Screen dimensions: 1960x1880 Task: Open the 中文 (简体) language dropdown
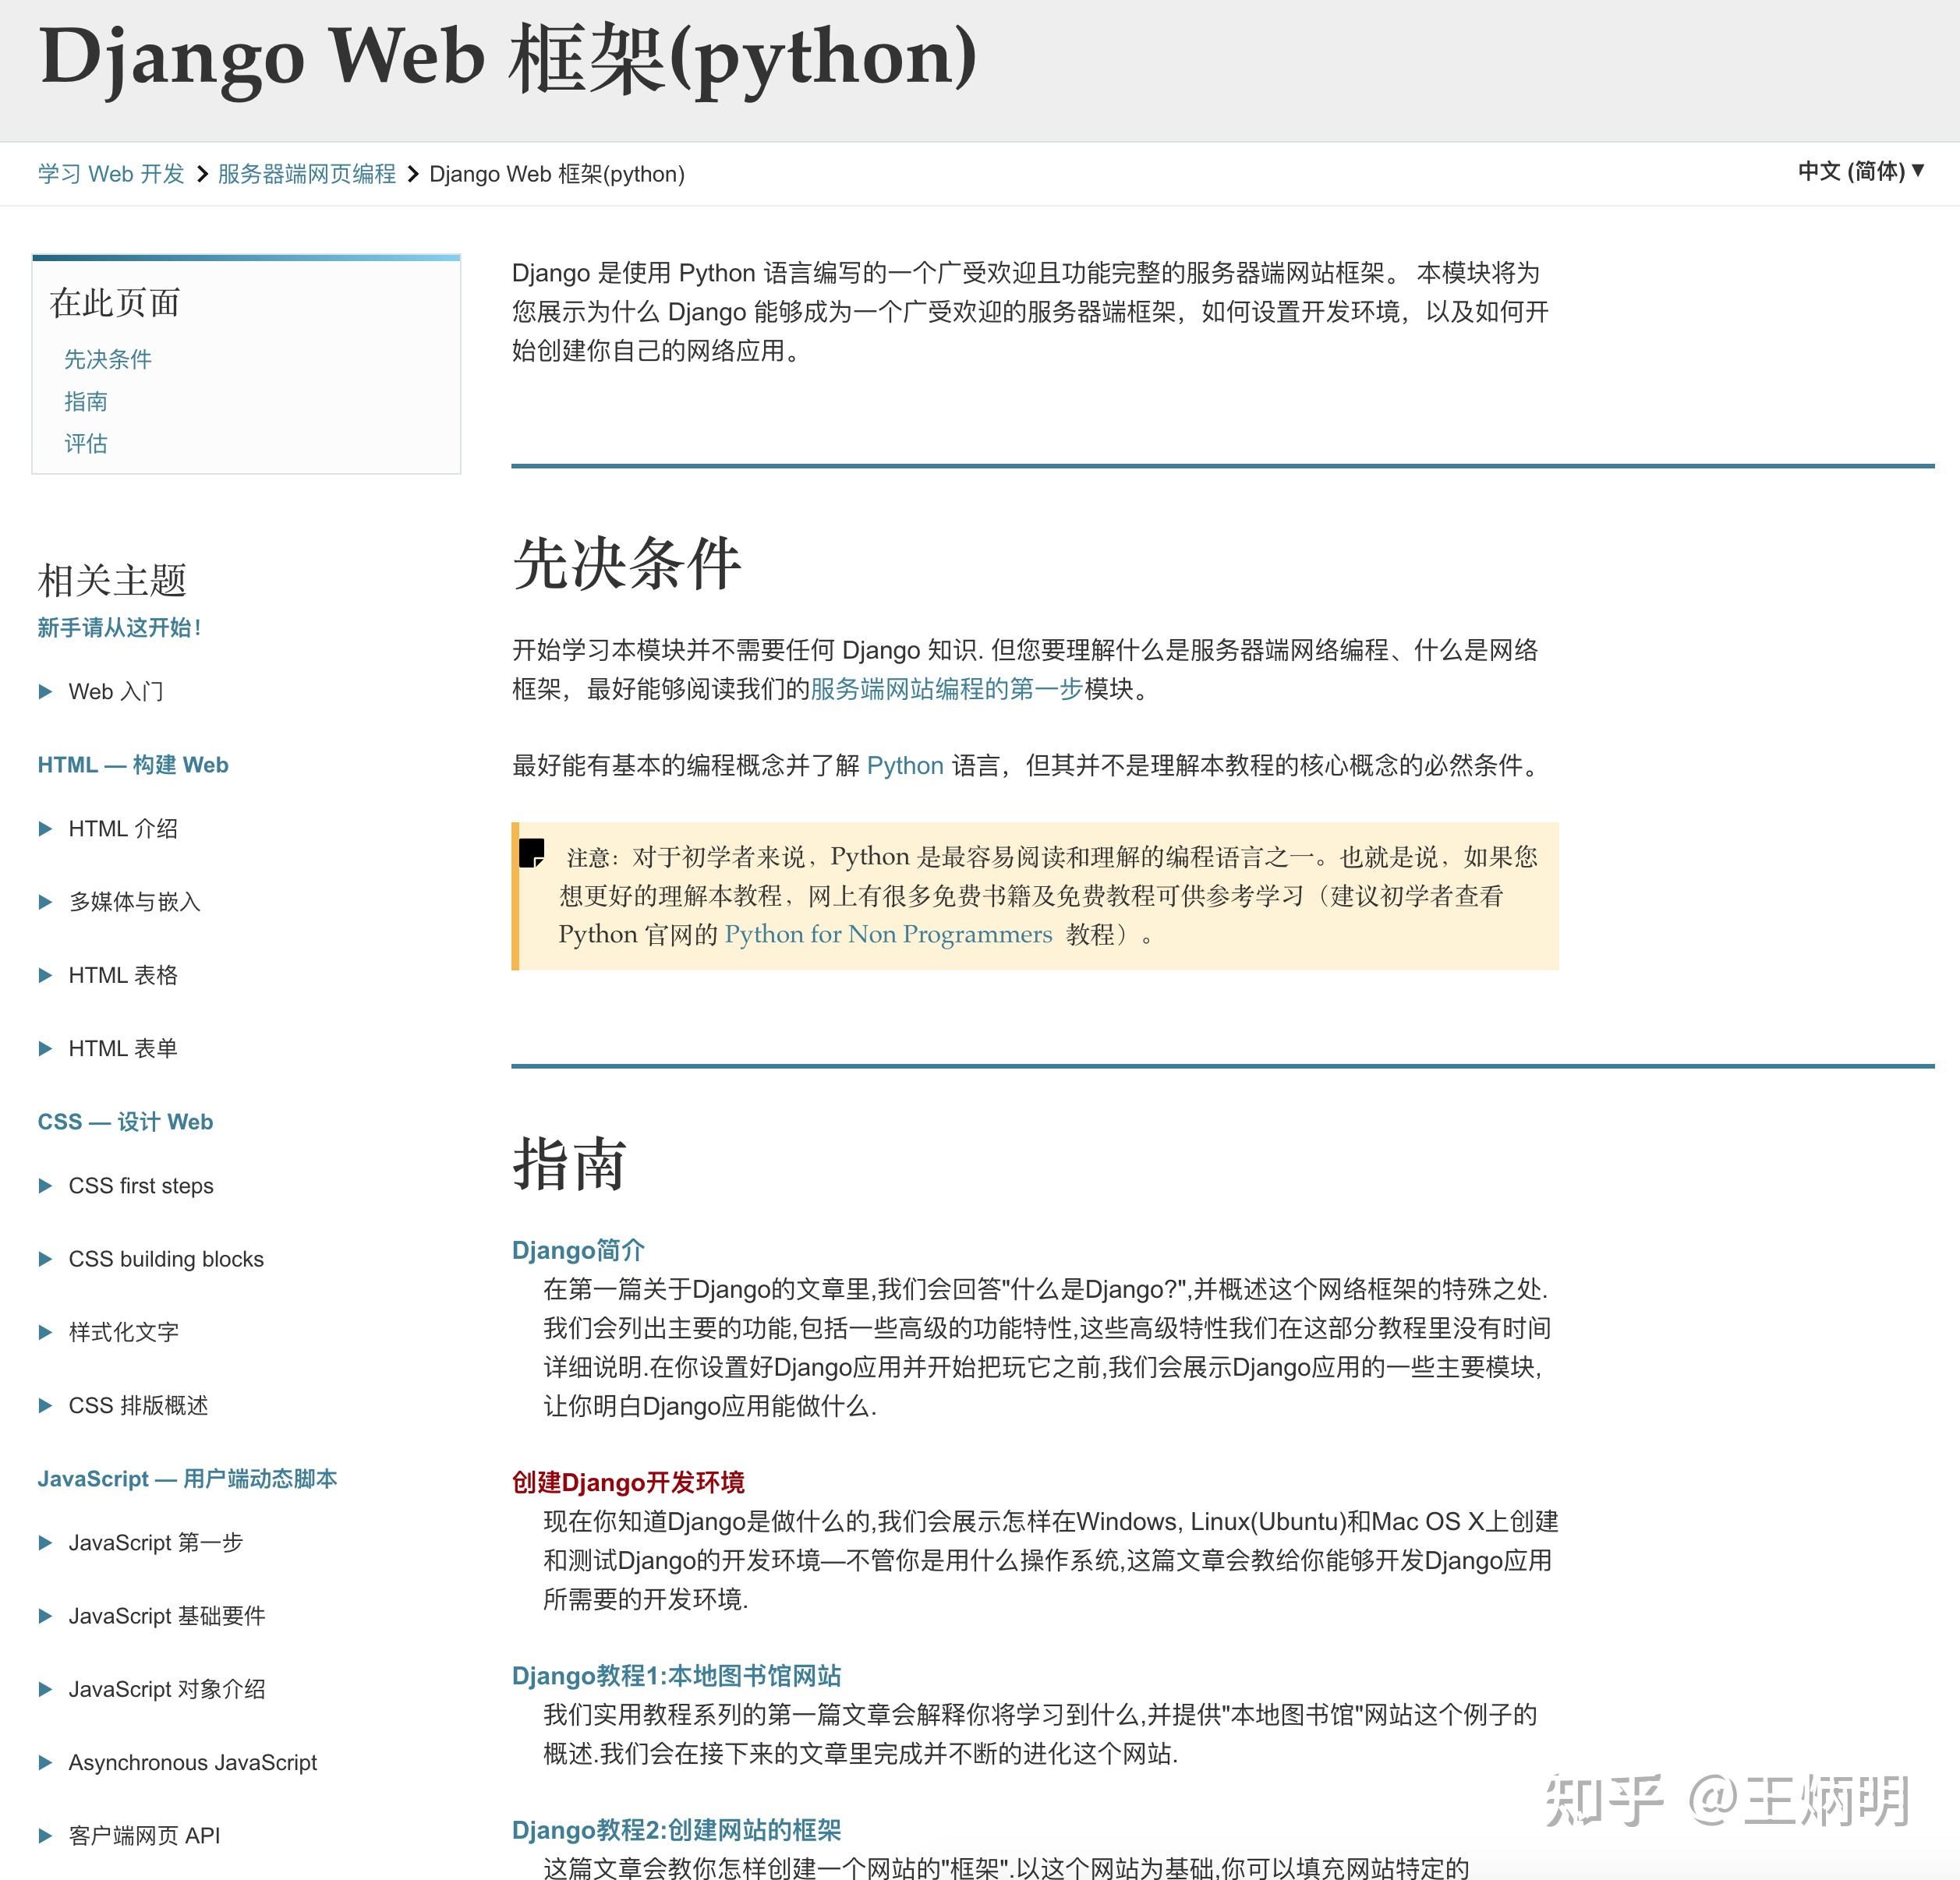click(x=1860, y=171)
